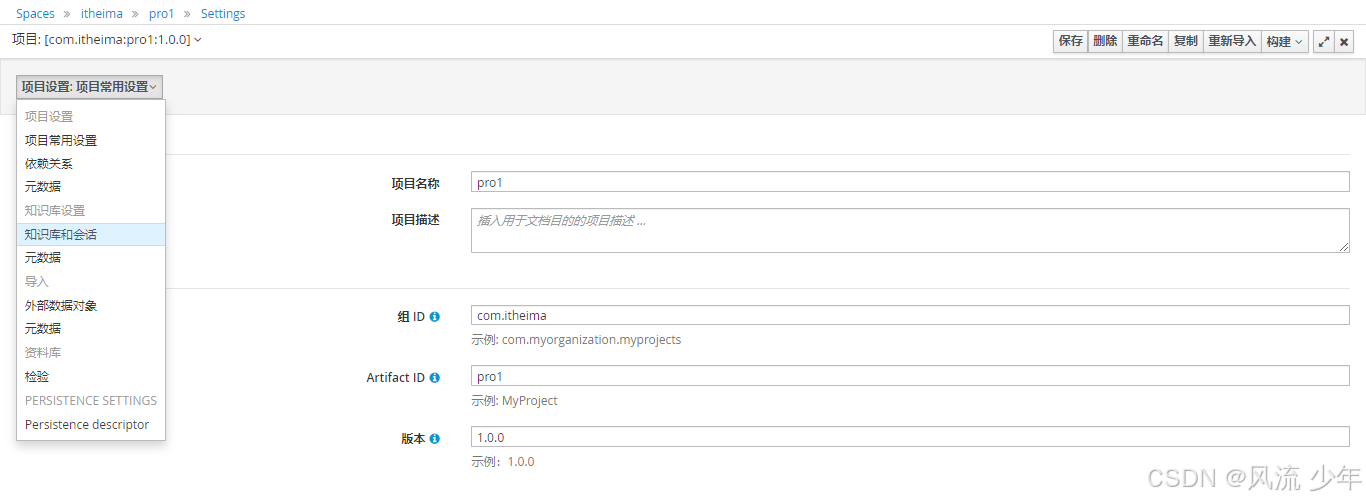The width and height of the screenshot is (1366, 501).
Task: Go to Spaces breadcrumb link
Action: point(36,14)
